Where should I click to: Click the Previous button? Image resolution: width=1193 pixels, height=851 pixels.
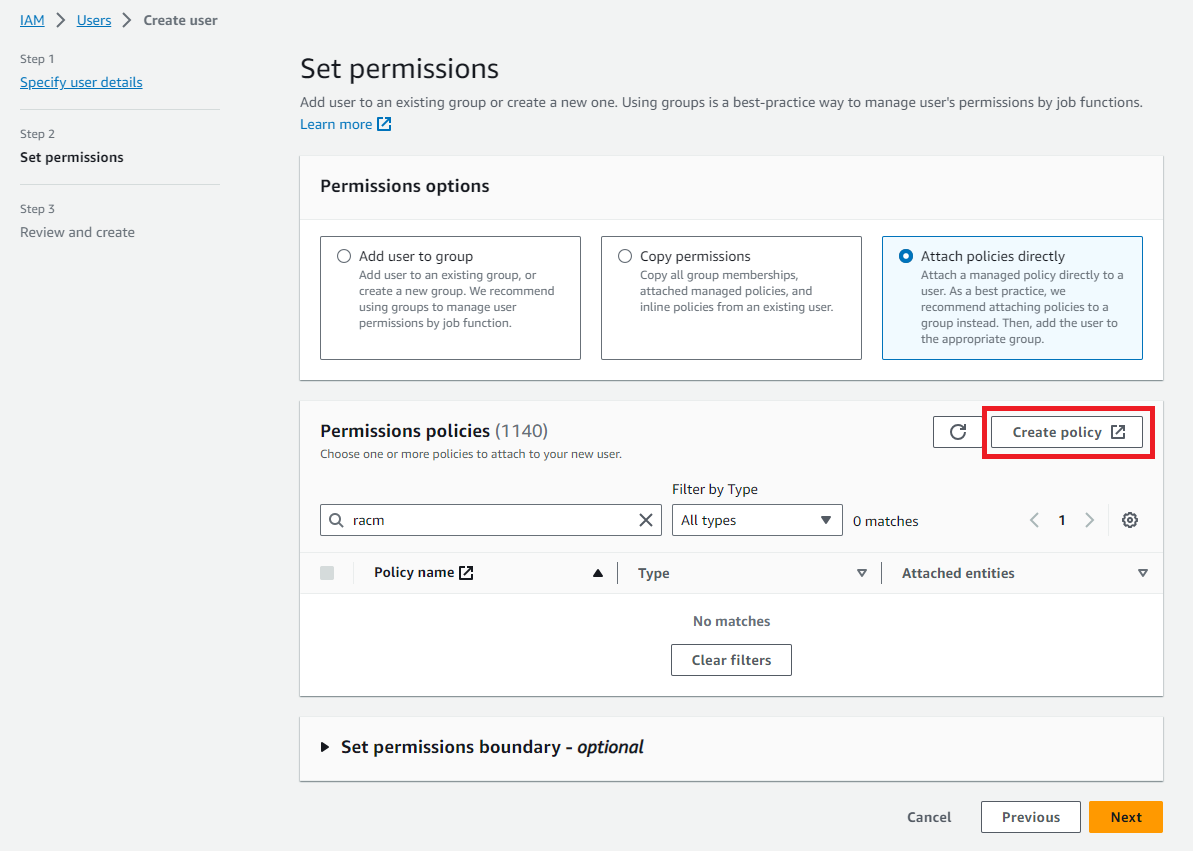point(1031,817)
